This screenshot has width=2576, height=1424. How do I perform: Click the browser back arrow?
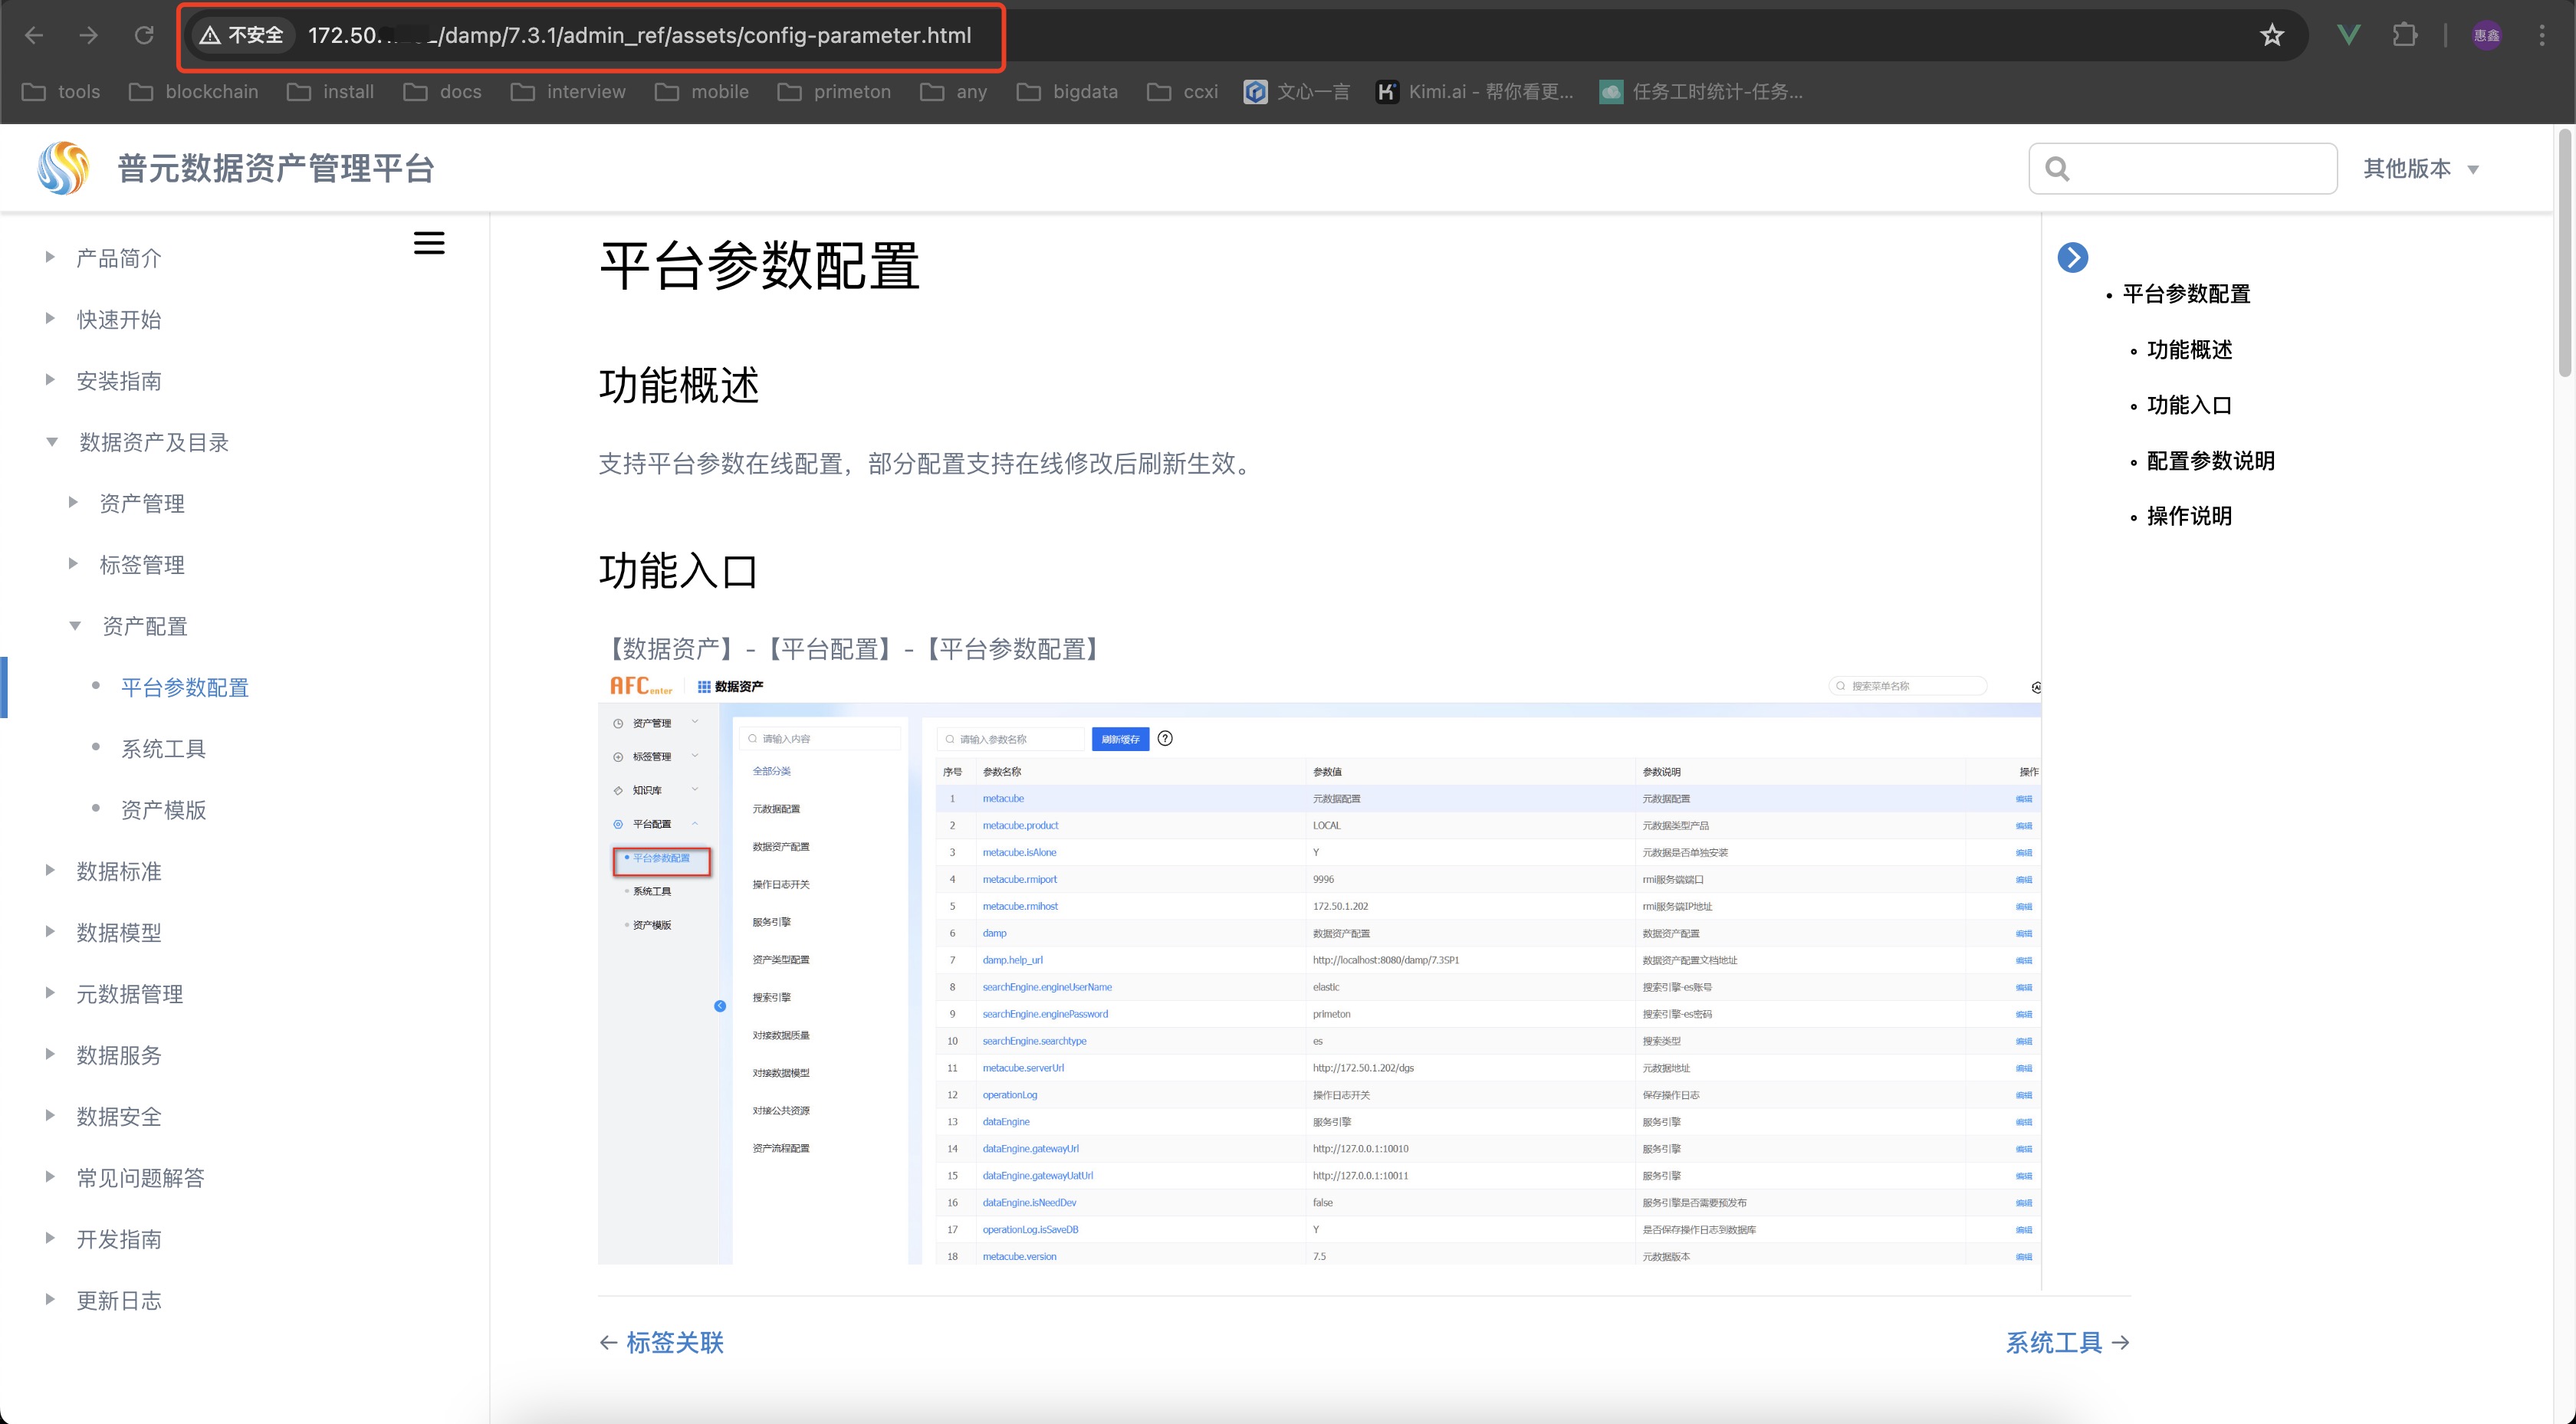(x=34, y=35)
